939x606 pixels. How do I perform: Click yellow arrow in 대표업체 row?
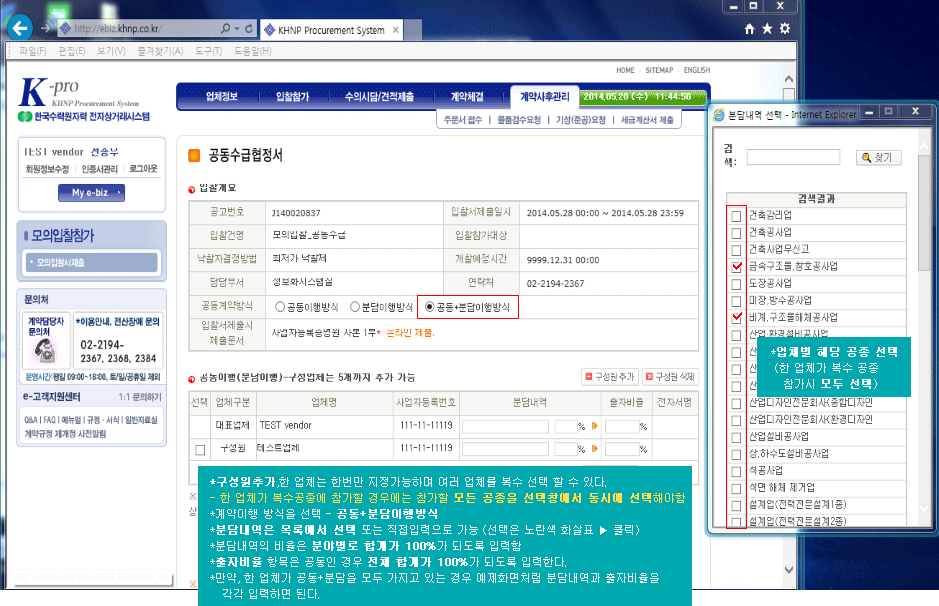(x=595, y=426)
